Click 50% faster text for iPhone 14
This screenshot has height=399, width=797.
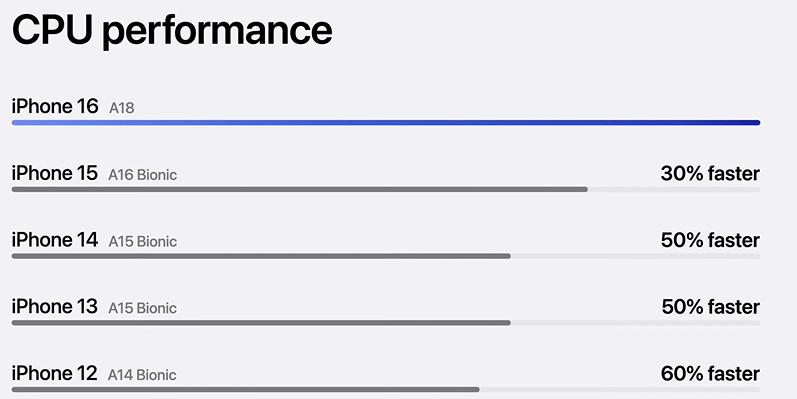pyautogui.click(x=710, y=240)
